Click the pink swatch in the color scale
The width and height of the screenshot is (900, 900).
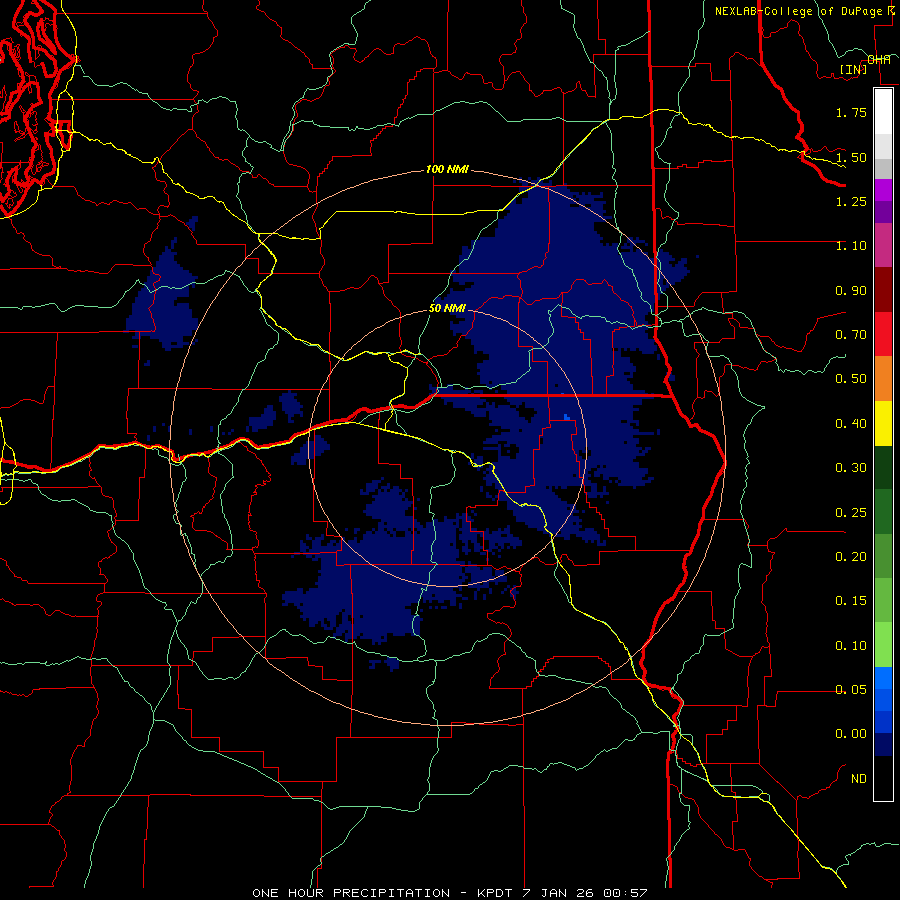click(883, 245)
